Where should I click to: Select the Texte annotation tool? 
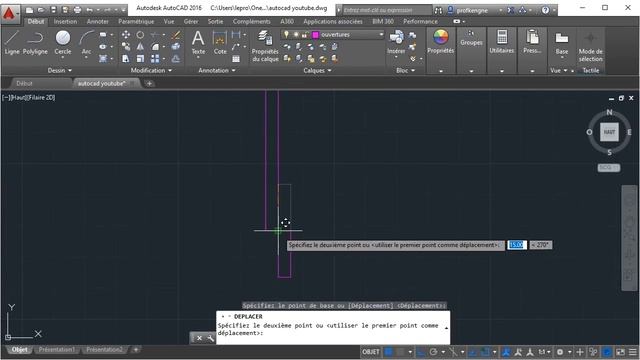coord(198,42)
